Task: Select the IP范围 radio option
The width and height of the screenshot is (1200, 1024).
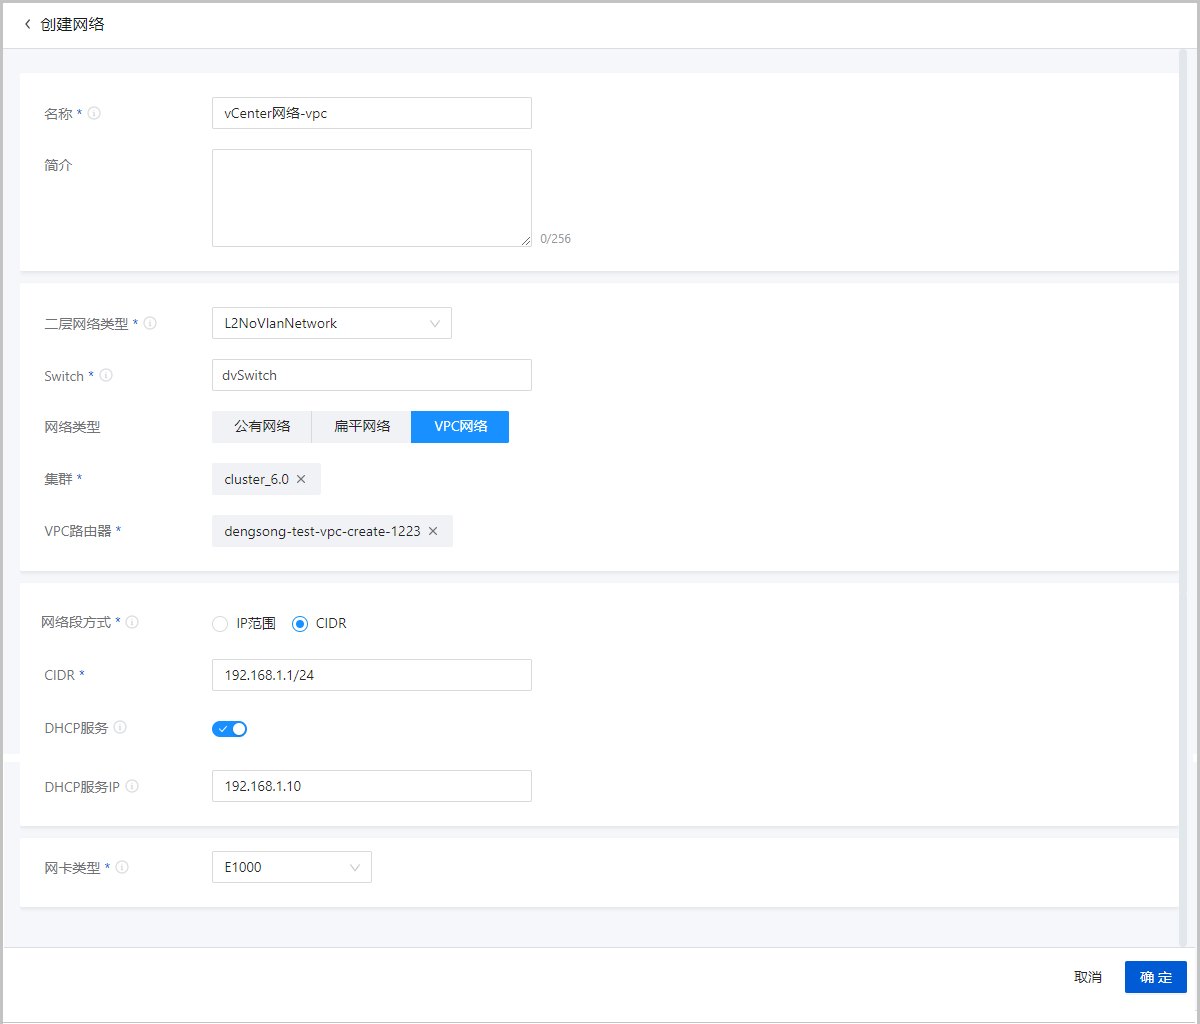Action: (220, 624)
